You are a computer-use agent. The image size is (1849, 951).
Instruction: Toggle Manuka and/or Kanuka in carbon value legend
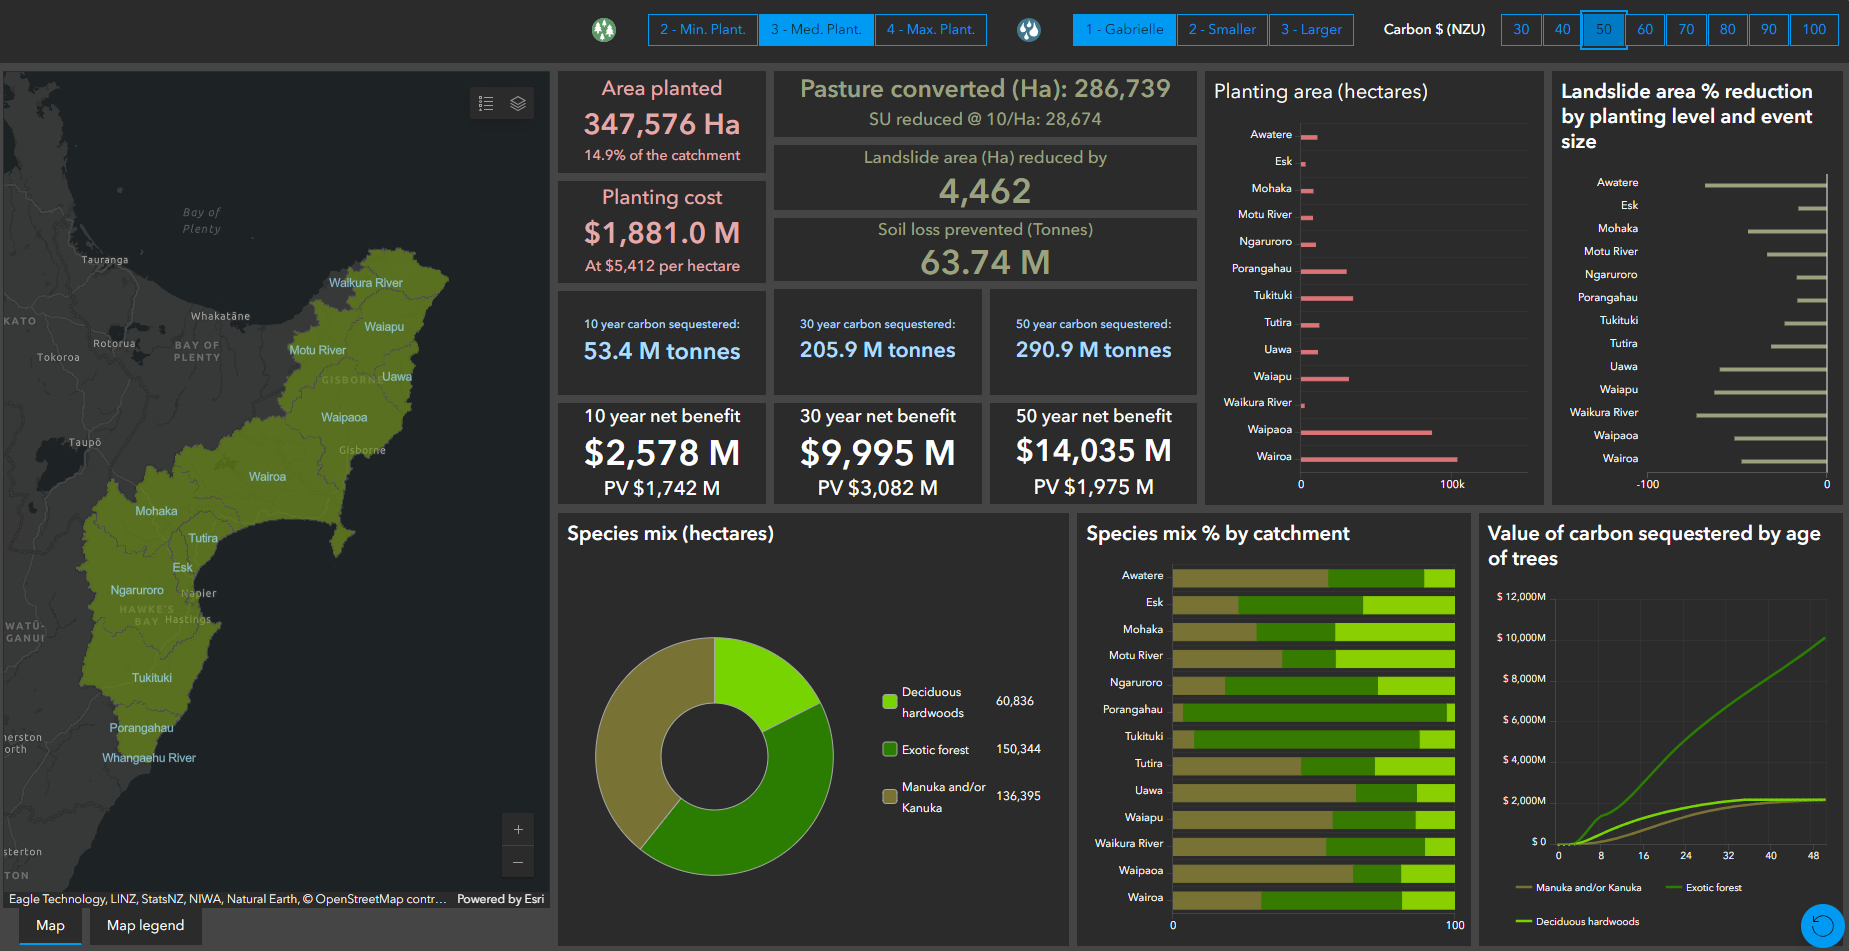point(1579,887)
